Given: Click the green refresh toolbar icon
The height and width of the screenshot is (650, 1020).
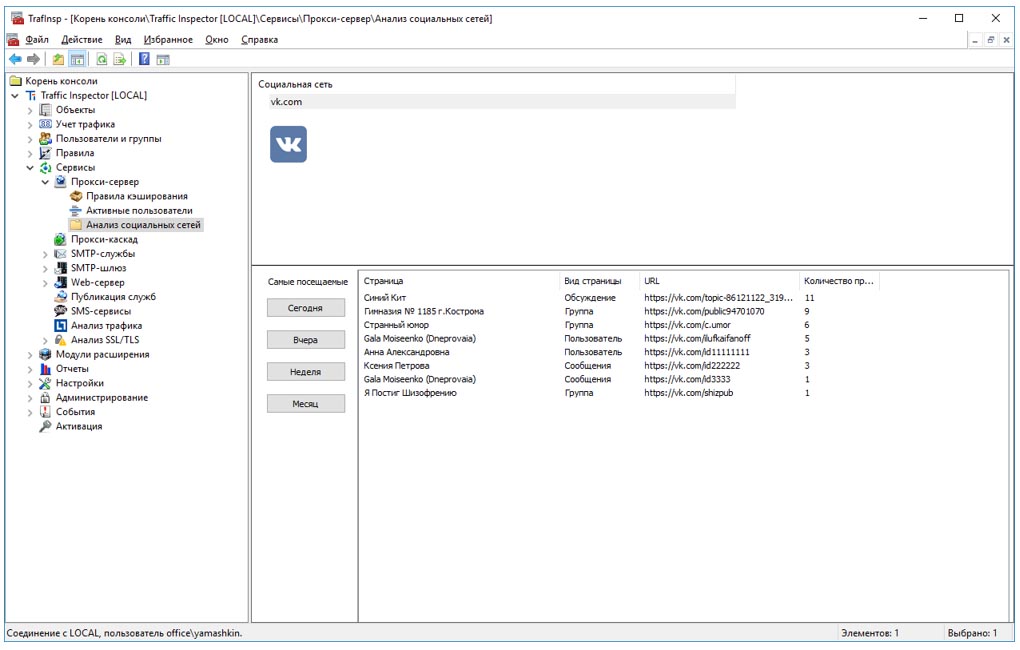Looking at the screenshot, I should (101, 59).
